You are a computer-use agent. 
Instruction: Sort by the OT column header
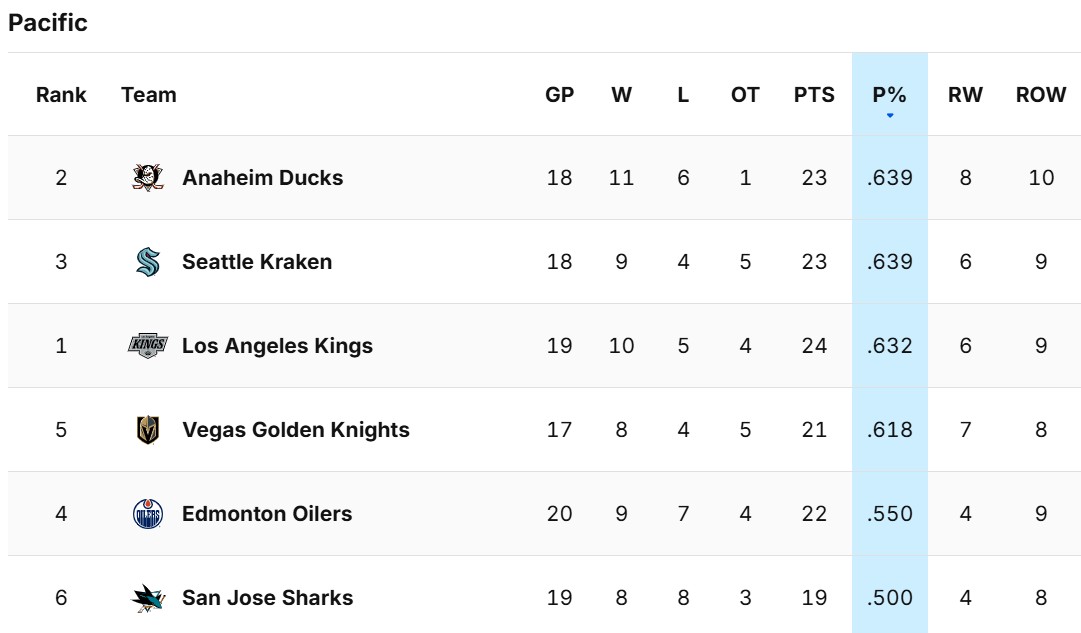(745, 95)
